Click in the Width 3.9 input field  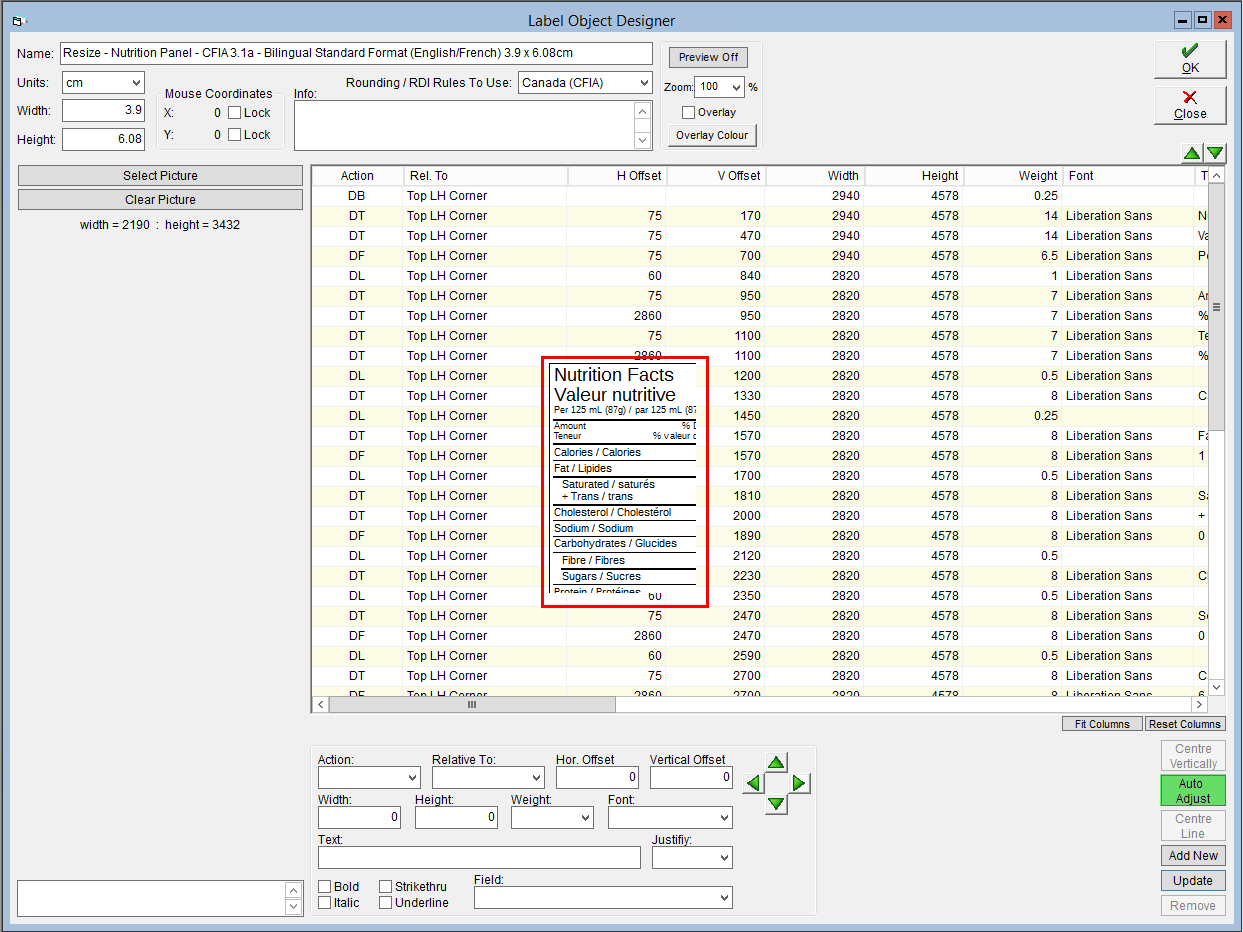pos(103,110)
